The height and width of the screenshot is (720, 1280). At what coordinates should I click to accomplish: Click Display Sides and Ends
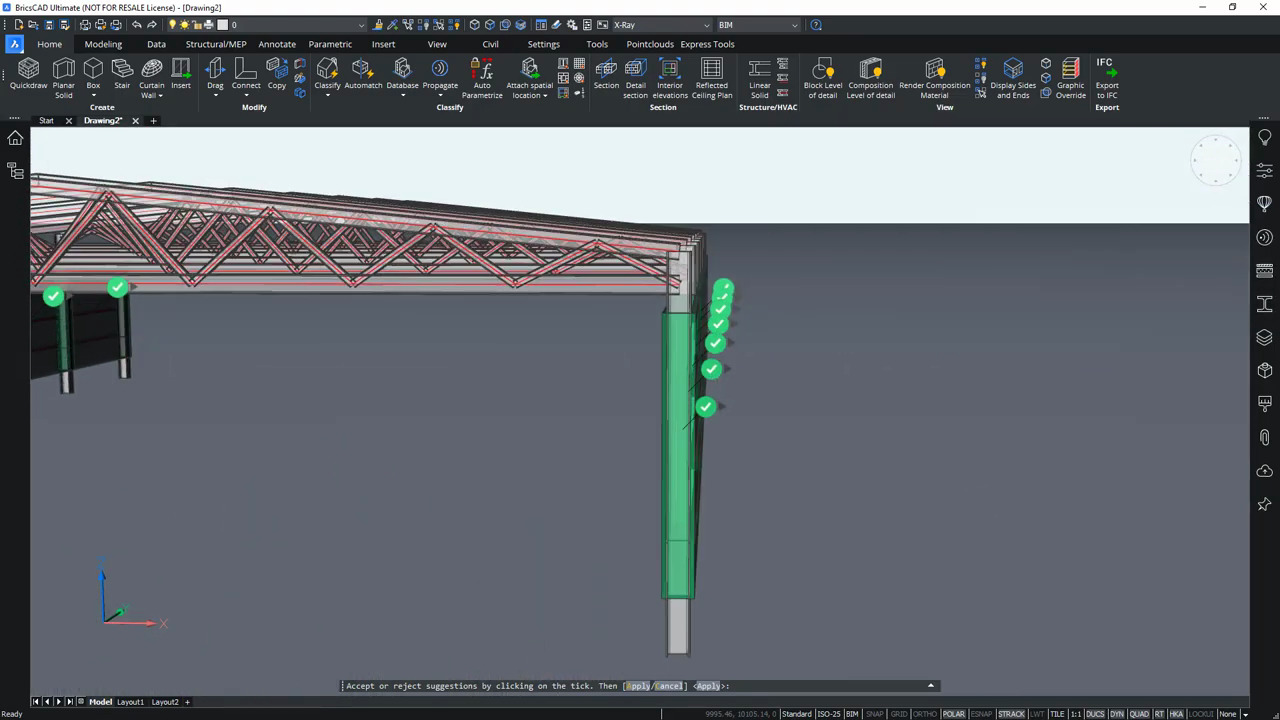[1013, 78]
